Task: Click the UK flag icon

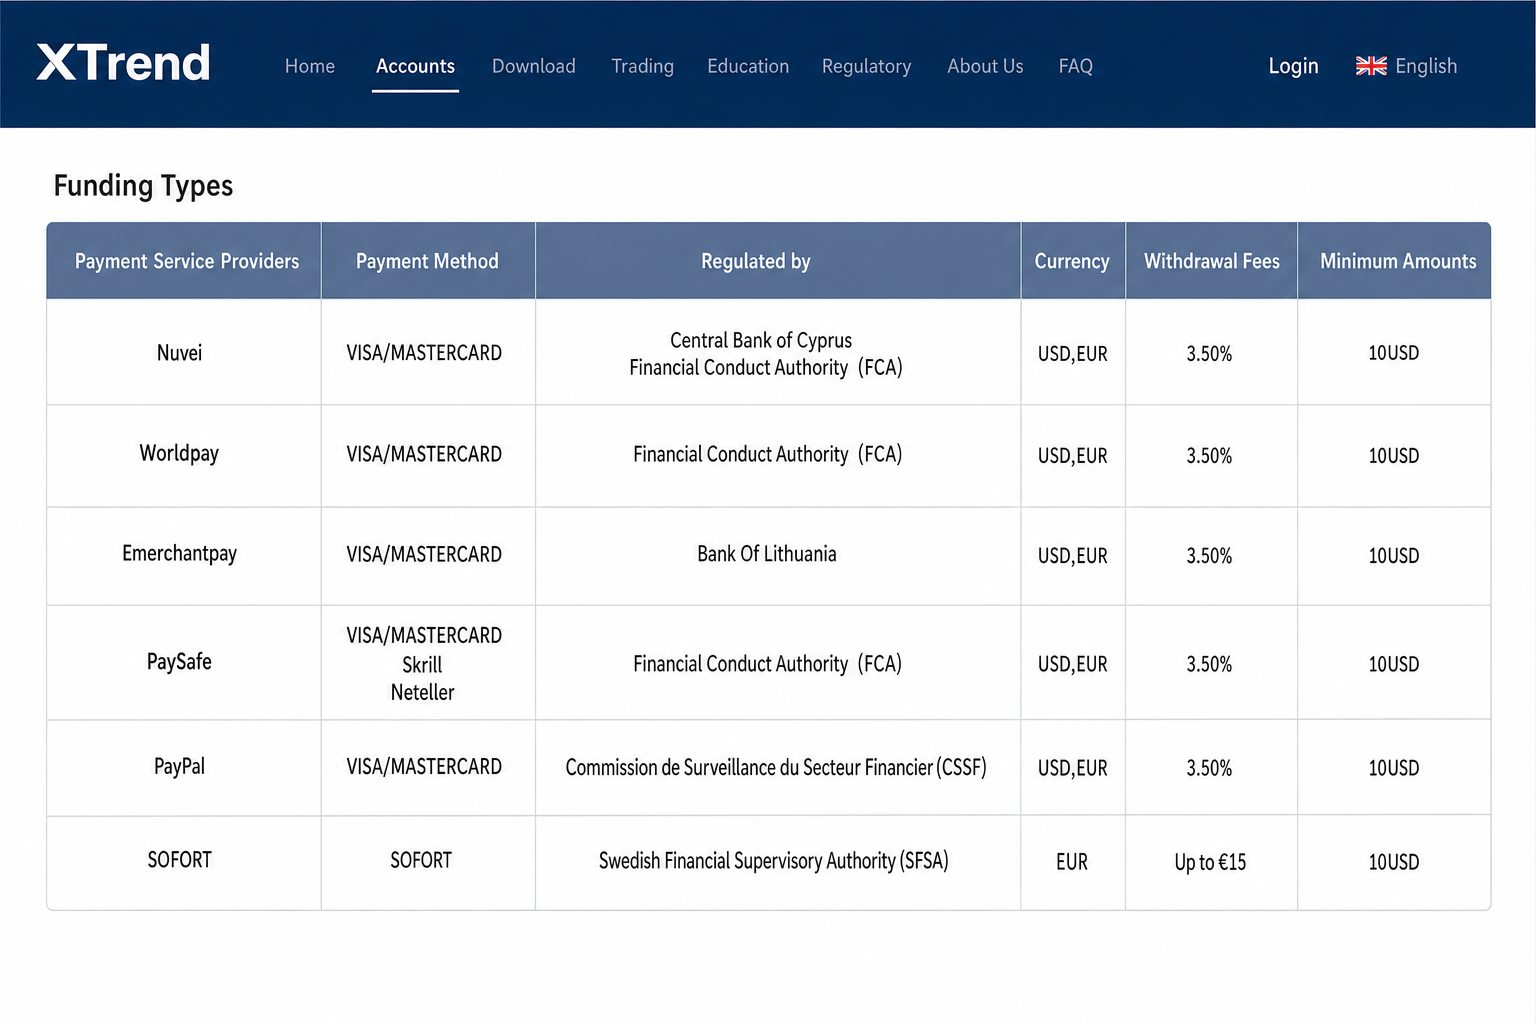Action: tap(1371, 66)
